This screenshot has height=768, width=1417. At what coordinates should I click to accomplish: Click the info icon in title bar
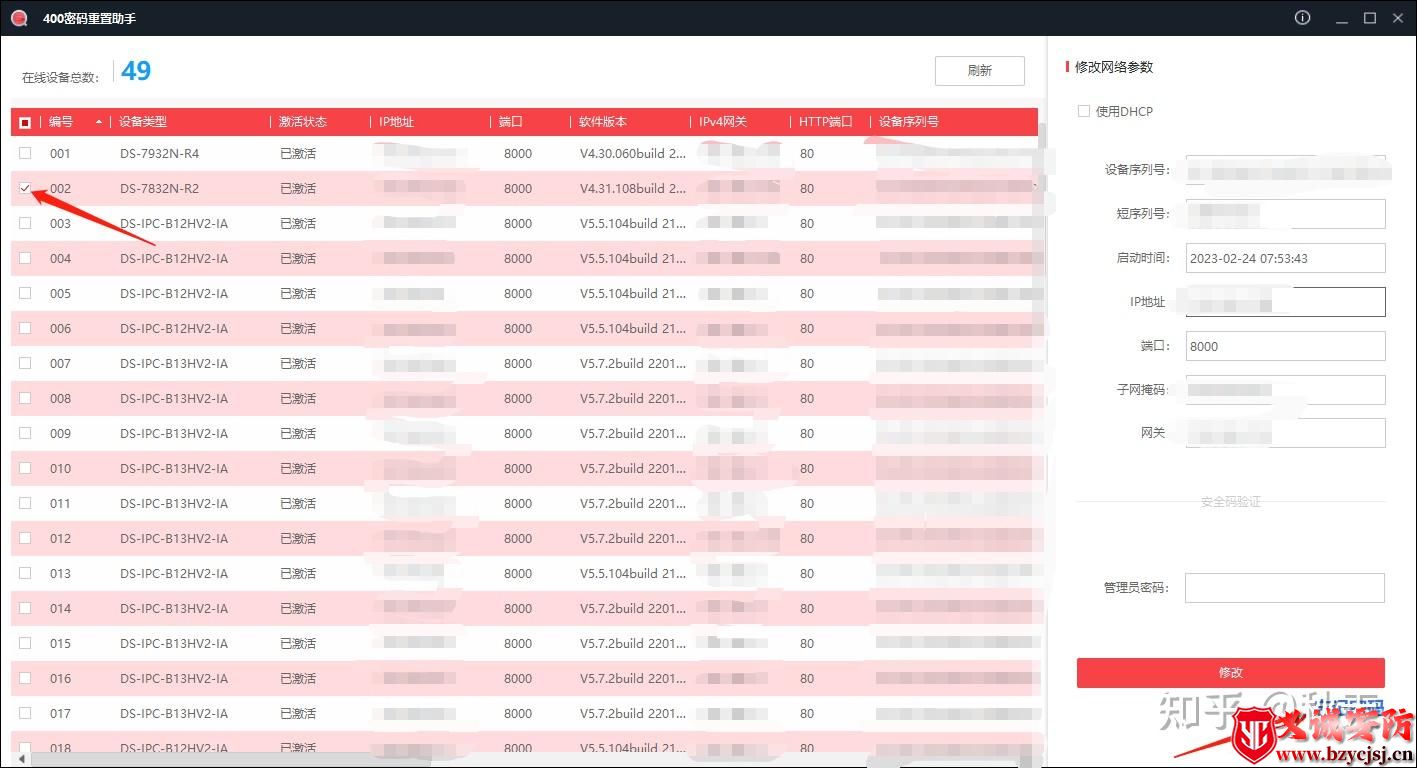(x=1302, y=18)
